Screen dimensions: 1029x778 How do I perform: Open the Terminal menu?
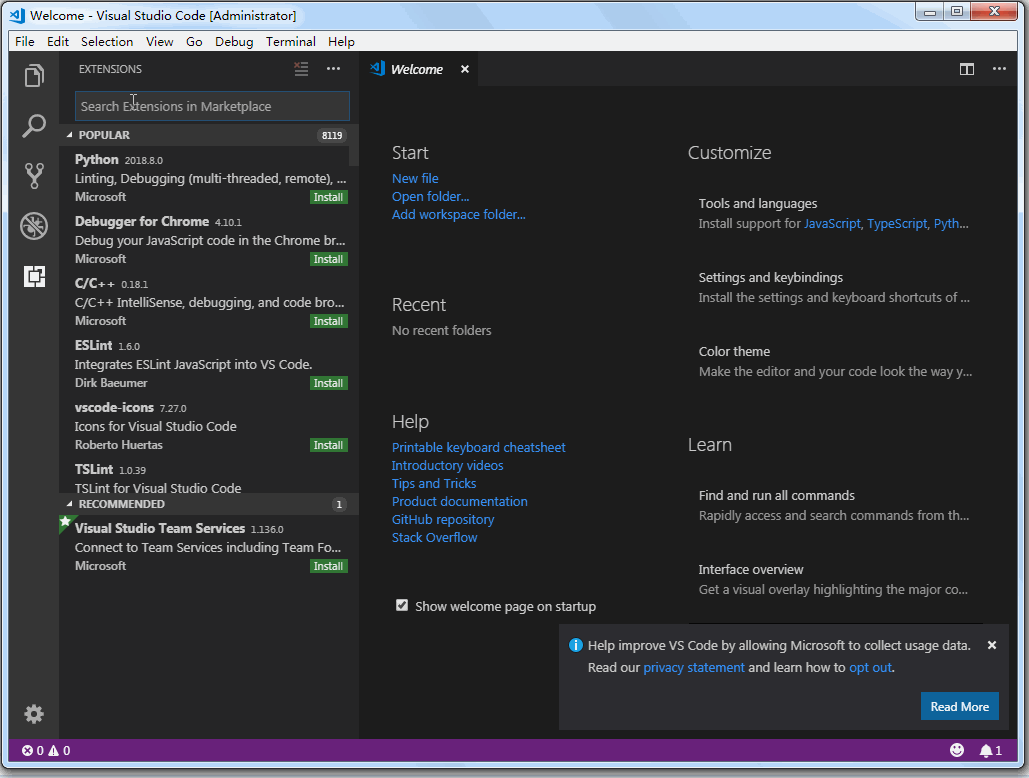[x=291, y=41]
